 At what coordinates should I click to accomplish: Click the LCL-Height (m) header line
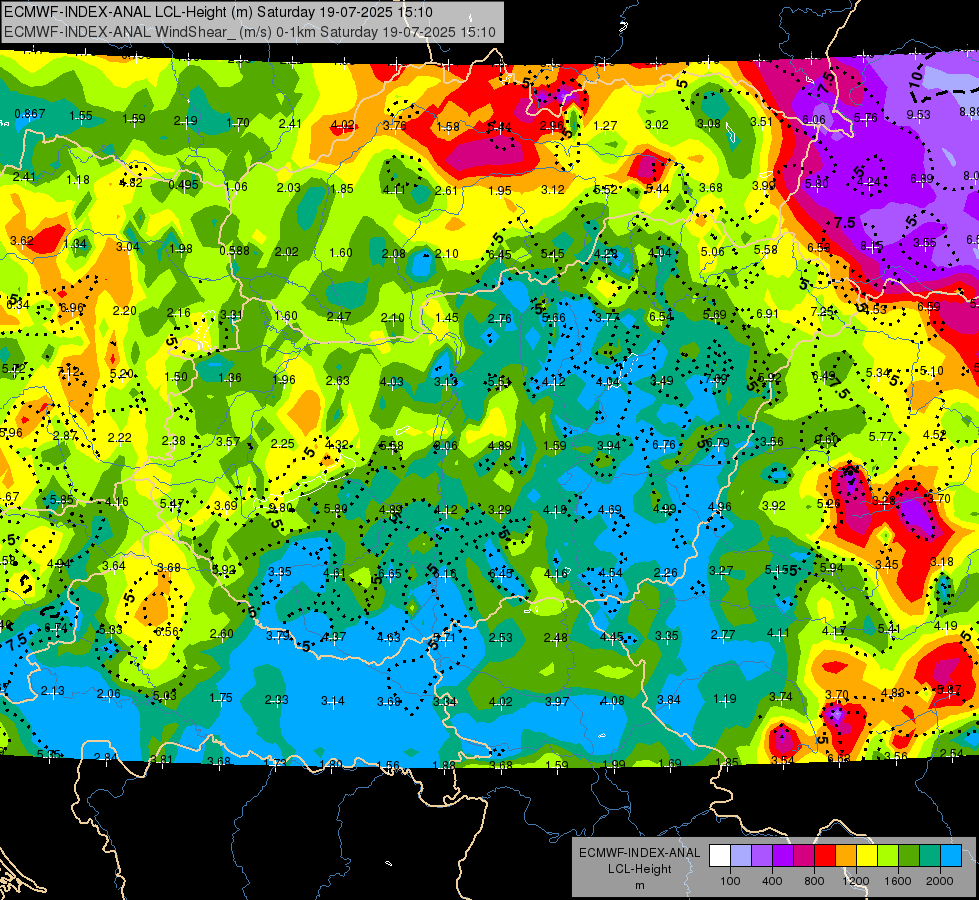point(218,12)
